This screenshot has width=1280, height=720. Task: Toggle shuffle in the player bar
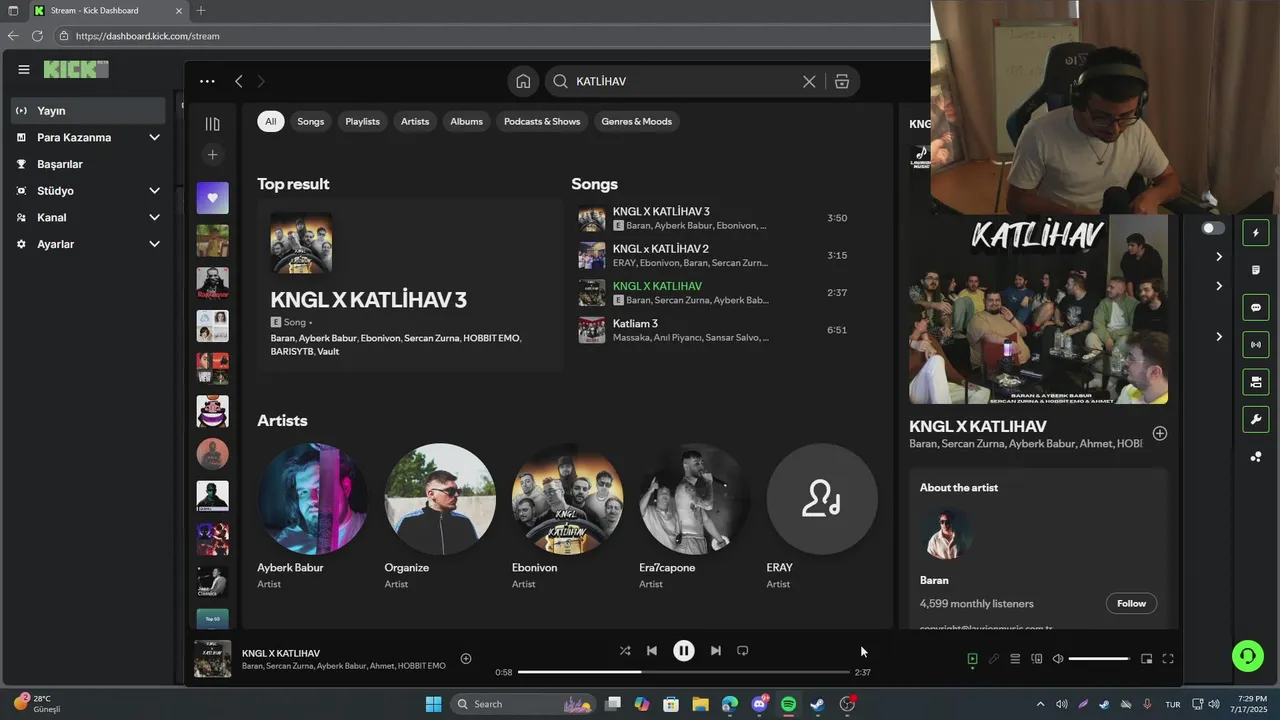pyautogui.click(x=625, y=651)
